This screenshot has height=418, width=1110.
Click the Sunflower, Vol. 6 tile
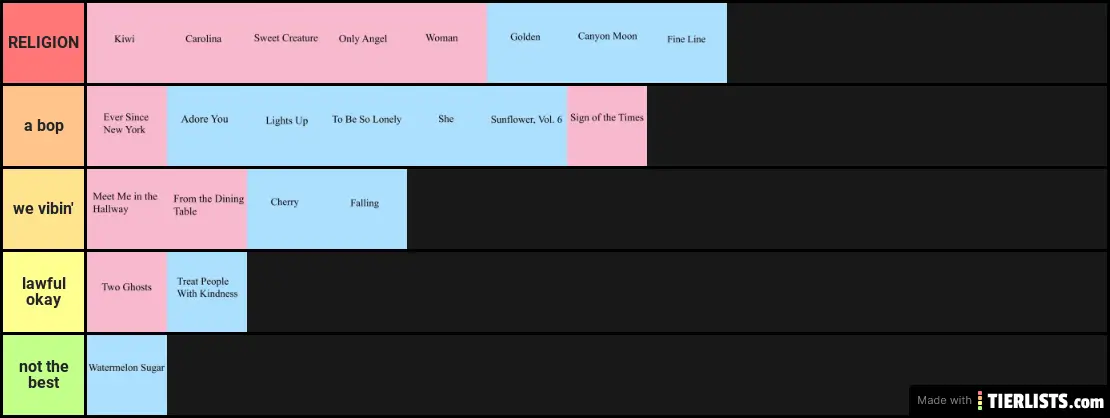tap(527, 126)
